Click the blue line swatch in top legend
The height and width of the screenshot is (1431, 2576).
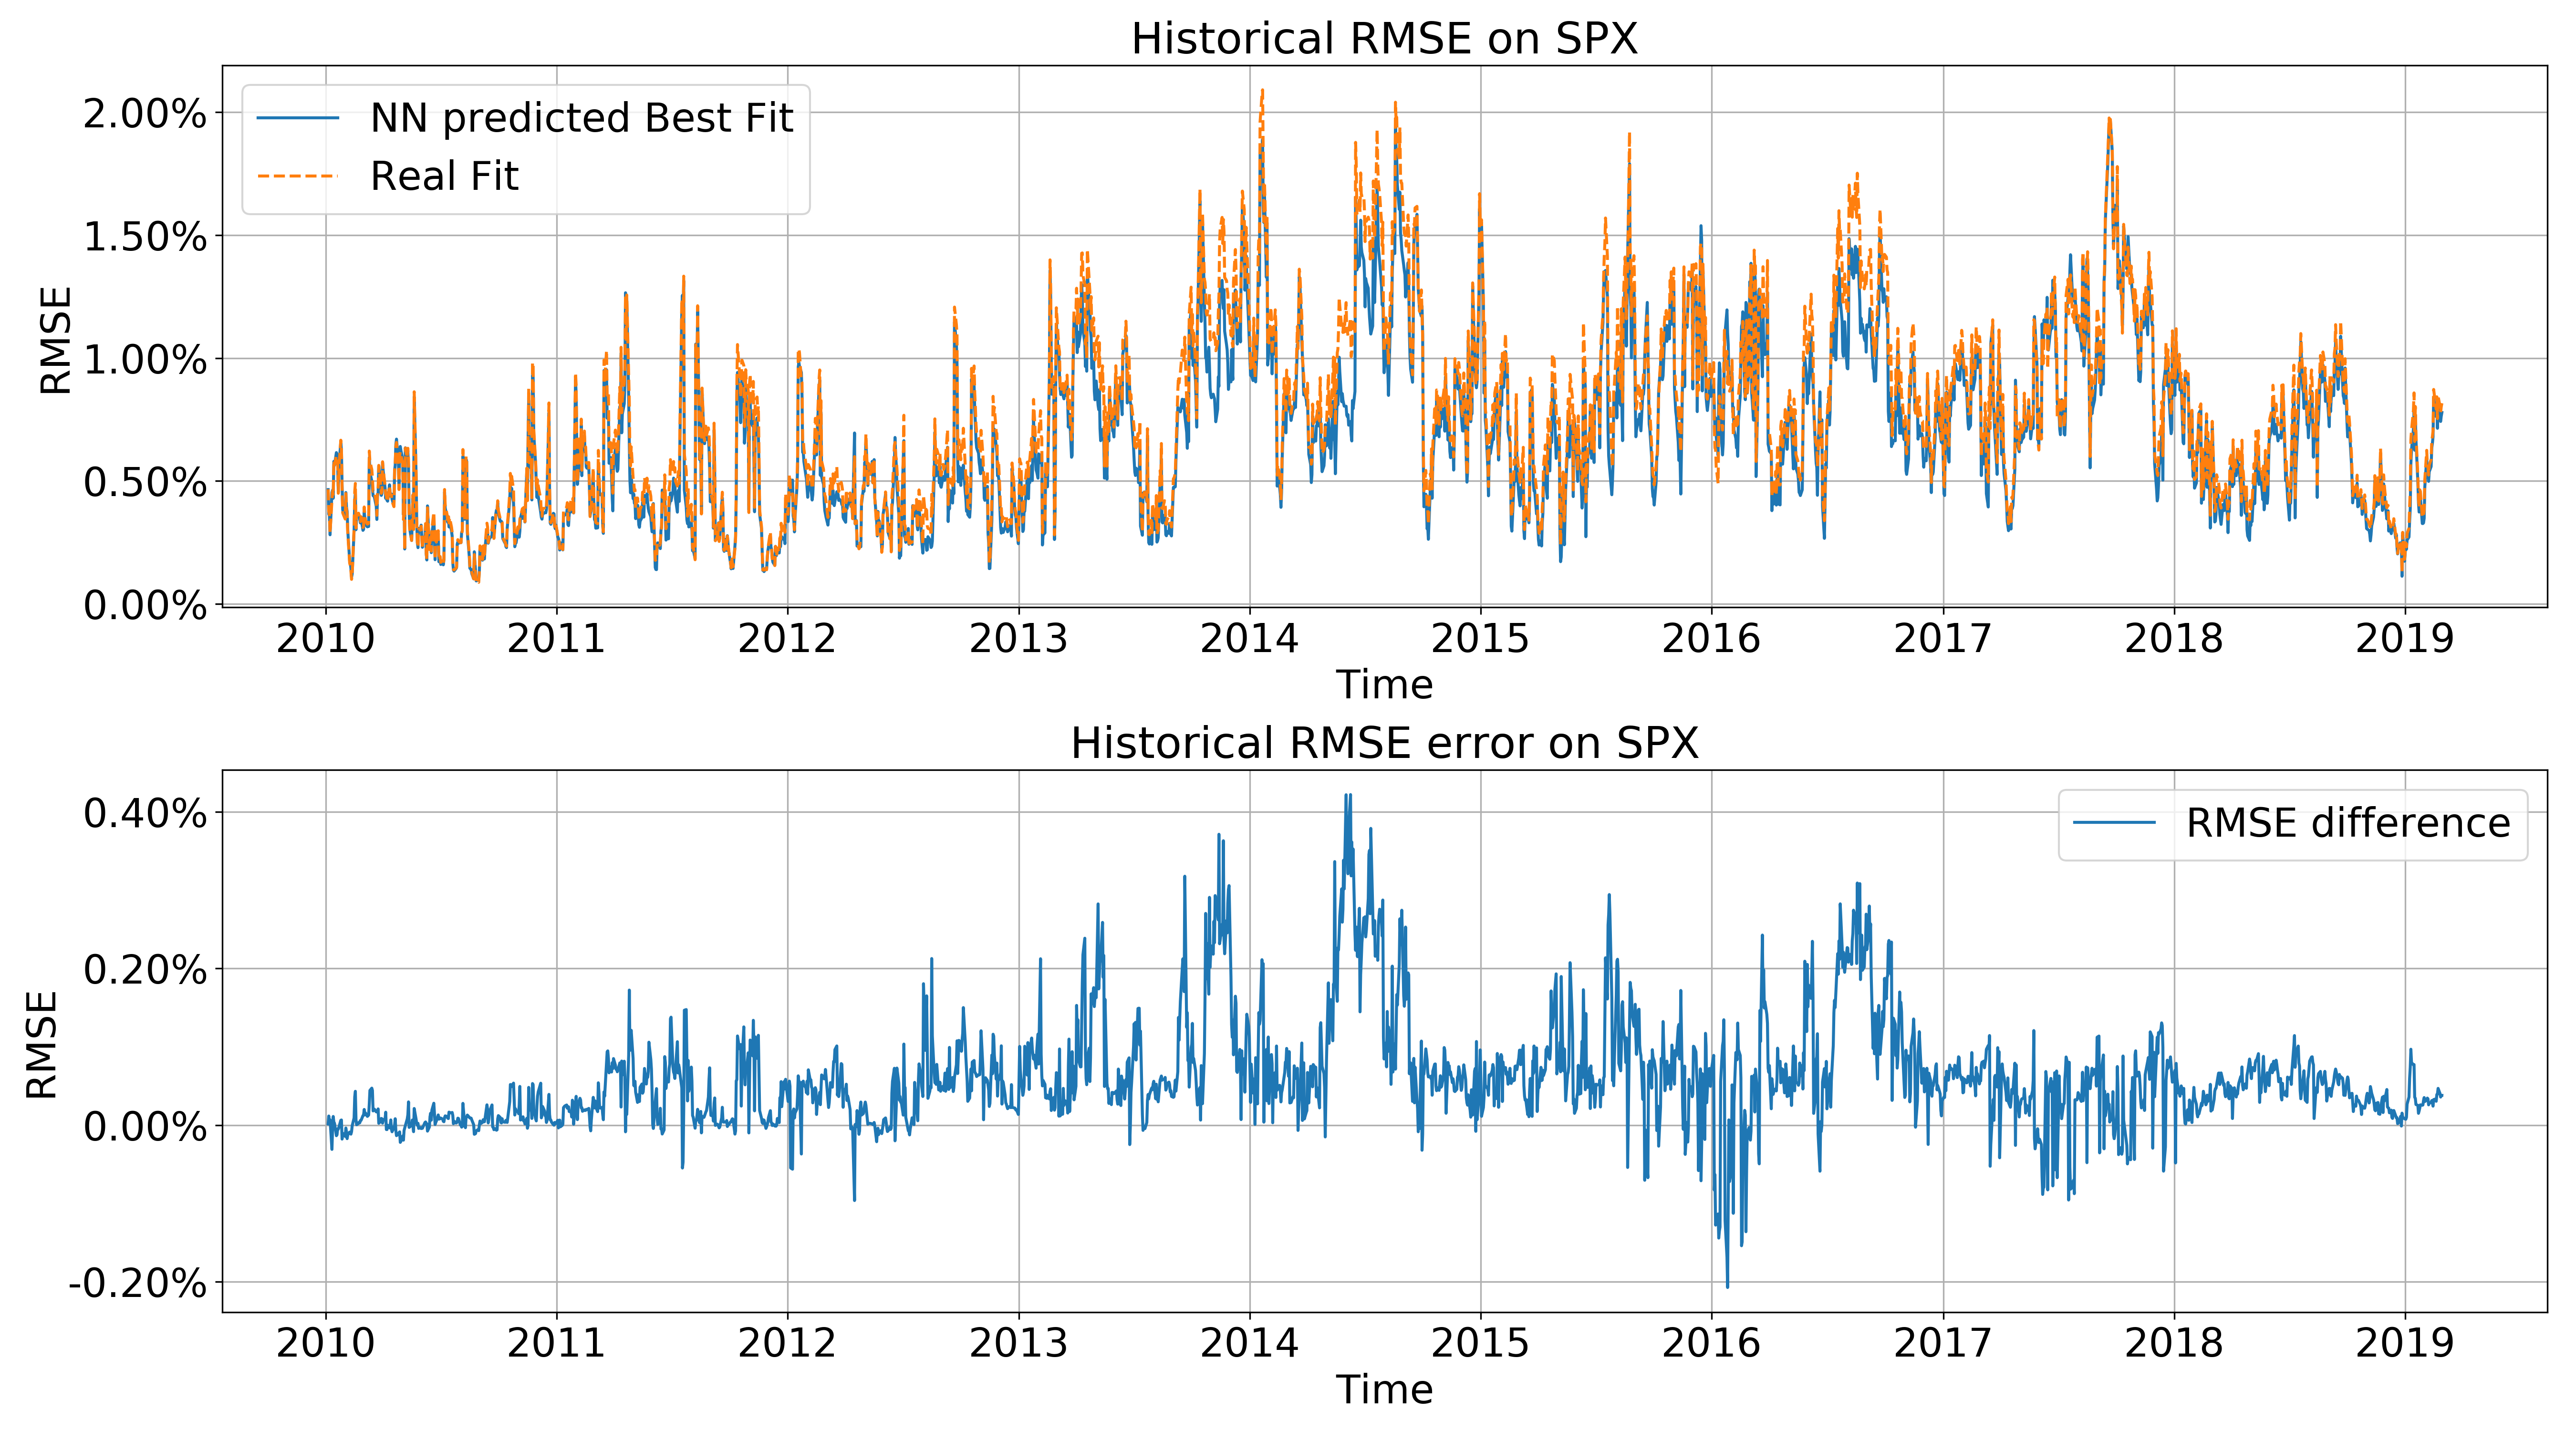pyautogui.click(x=298, y=118)
